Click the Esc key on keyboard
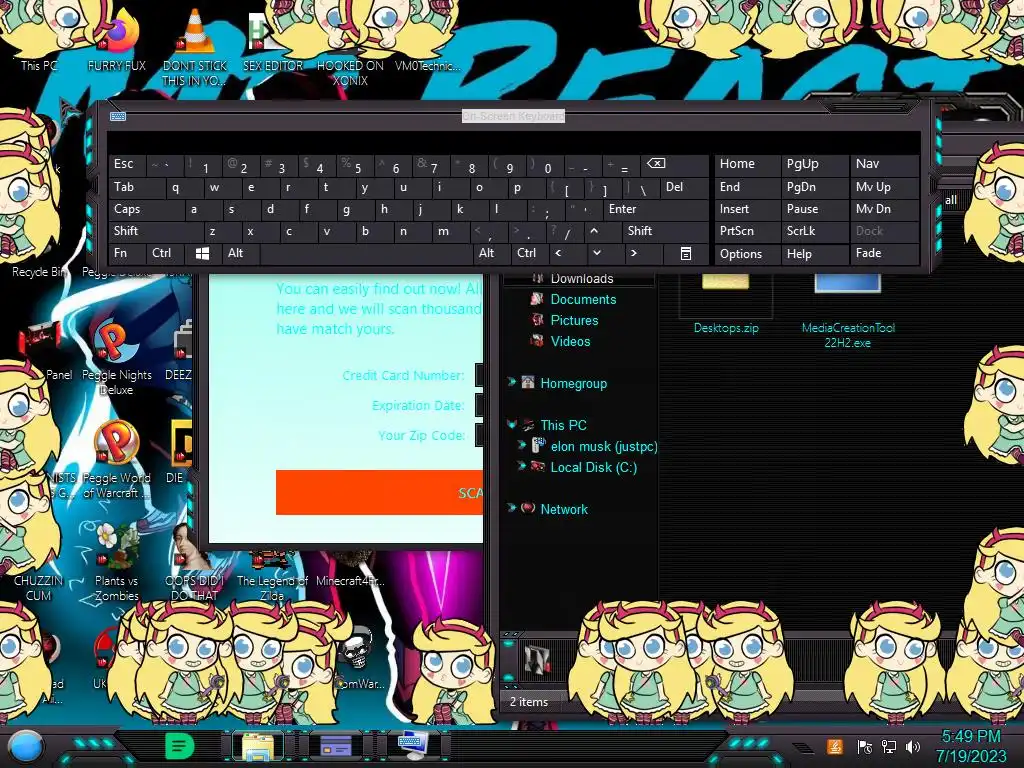Image resolution: width=1024 pixels, height=768 pixels. click(x=127, y=165)
